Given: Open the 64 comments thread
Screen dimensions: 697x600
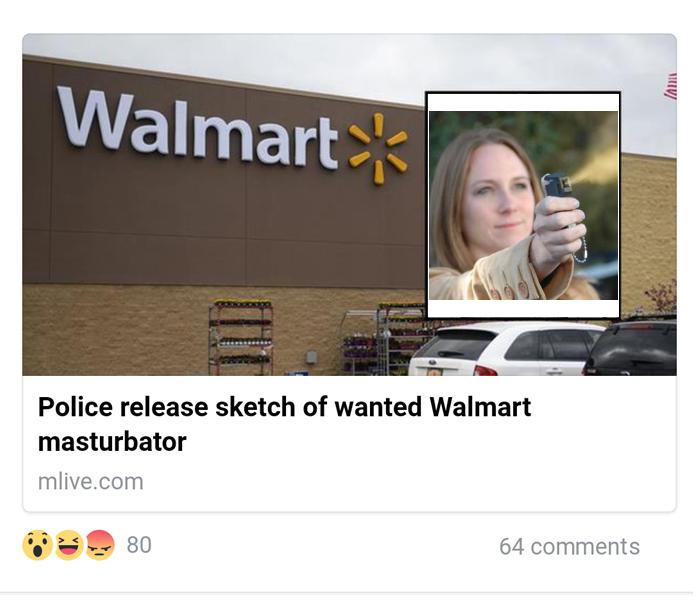Looking at the screenshot, I should point(569,547).
